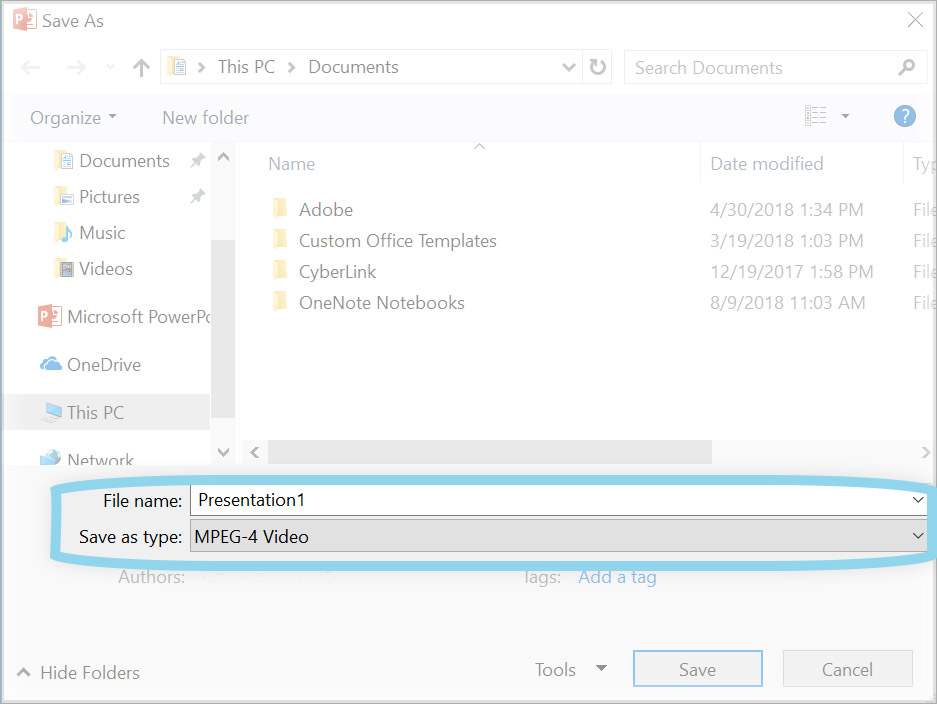Image resolution: width=937 pixels, height=704 pixels.
Task: Click the blue Help question mark icon
Action: click(x=904, y=117)
